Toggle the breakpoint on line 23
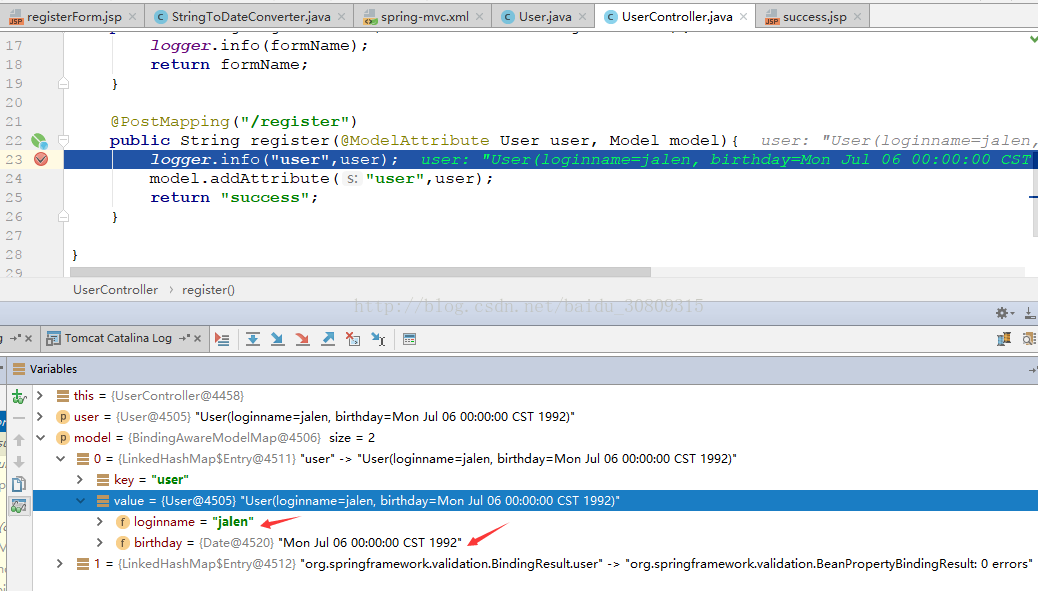 pyautogui.click(x=41, y=159)
